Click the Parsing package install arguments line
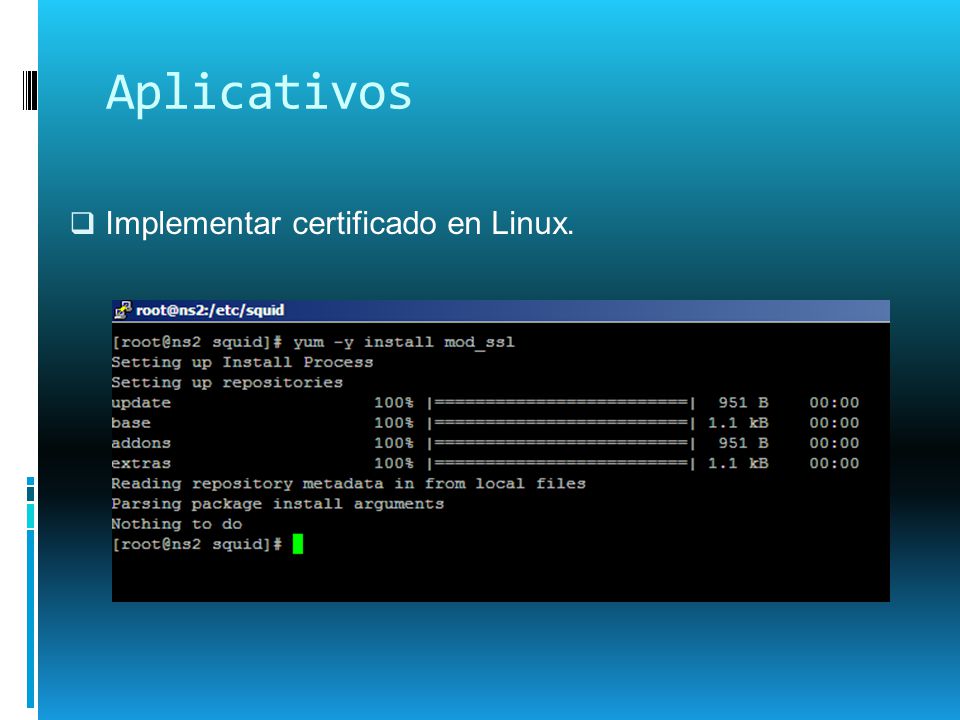The height and width of the screenshot is (720, 960). (278, 504)
